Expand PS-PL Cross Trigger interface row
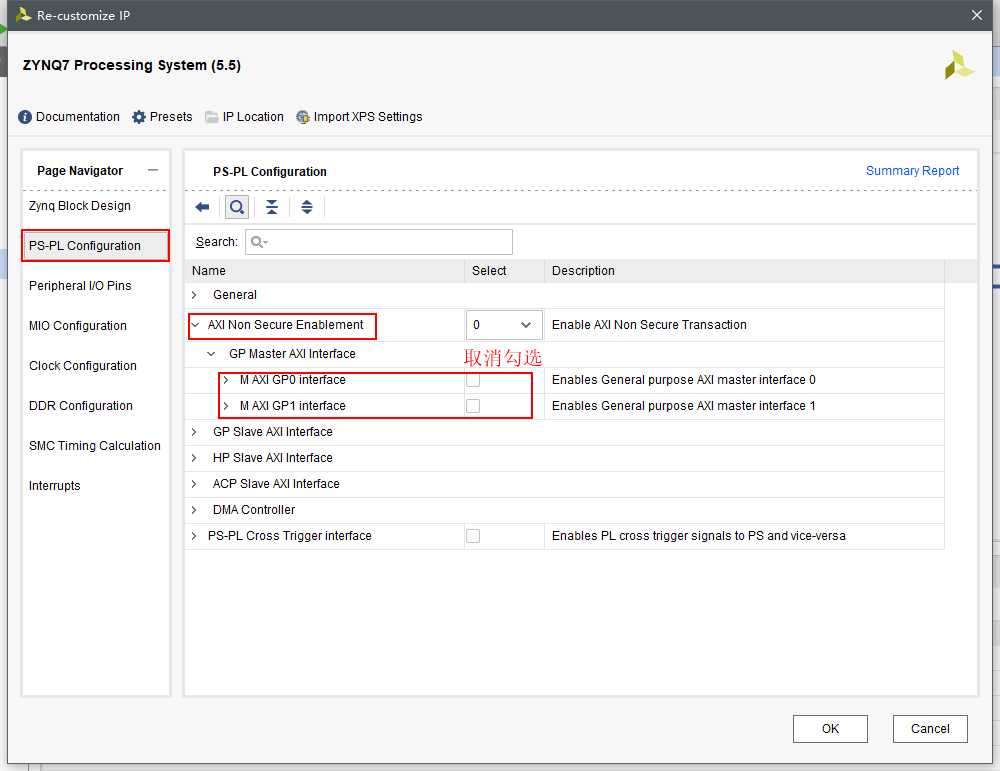Screen dimensions: 1000x771 coord(195,536)
